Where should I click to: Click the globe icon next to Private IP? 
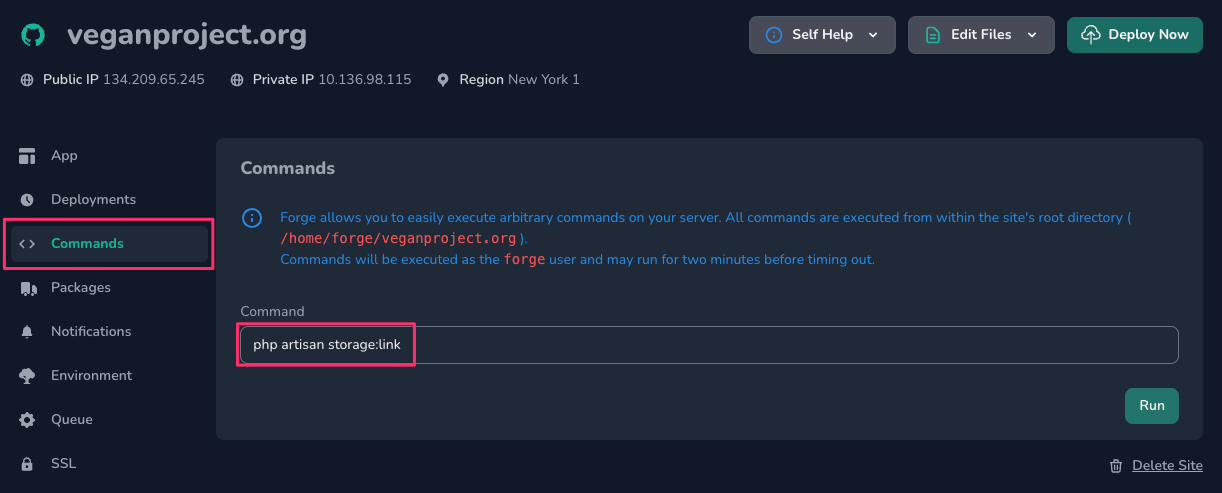[237, 80]
